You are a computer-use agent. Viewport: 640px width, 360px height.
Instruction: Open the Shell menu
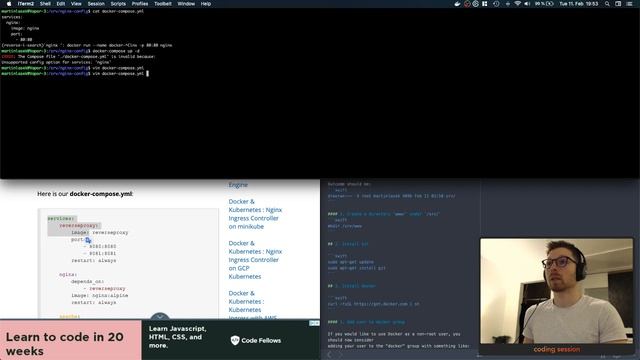[45, 4]
